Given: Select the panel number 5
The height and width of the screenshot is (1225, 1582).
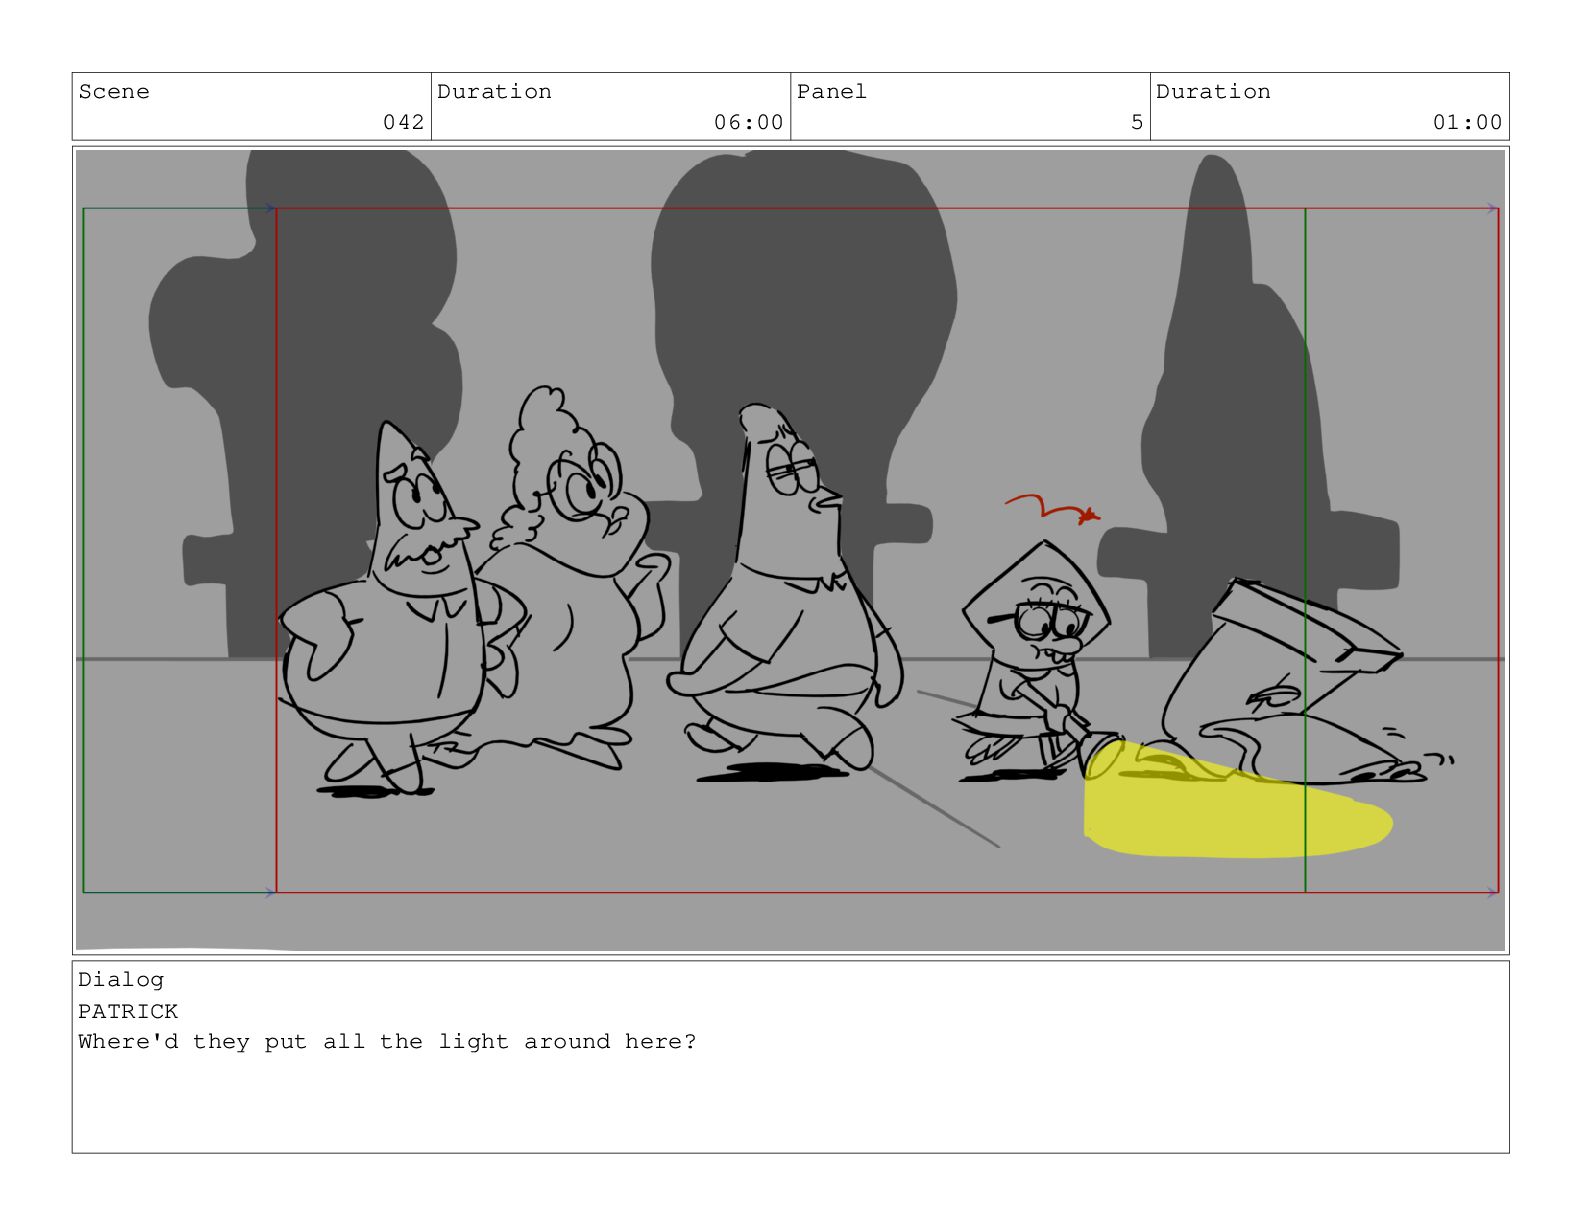Looking at the screenshot, I should (1137, 122).
